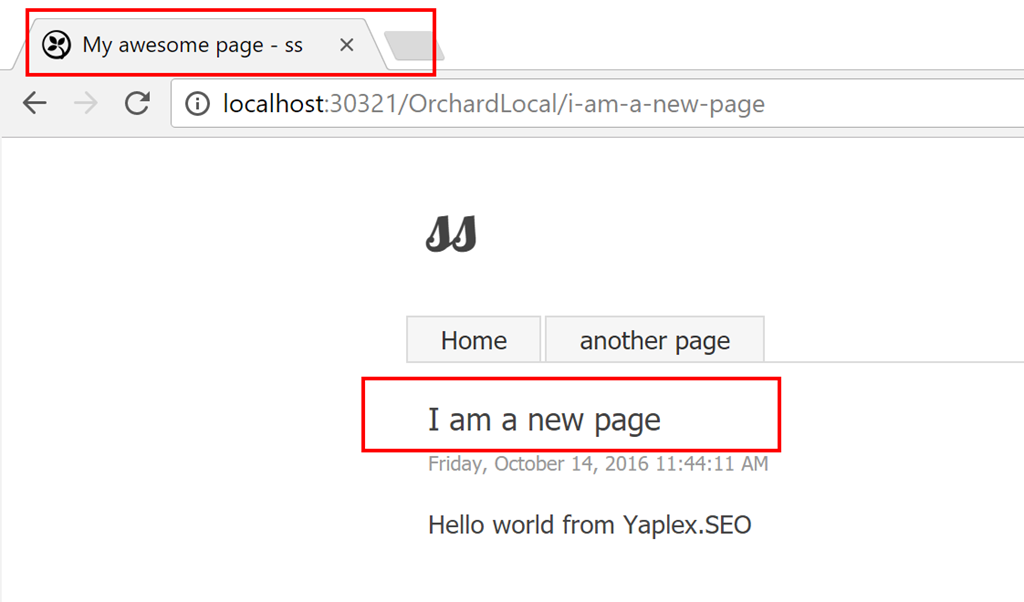Click the 'I am a new page' heading

click(x=544, y=419)
